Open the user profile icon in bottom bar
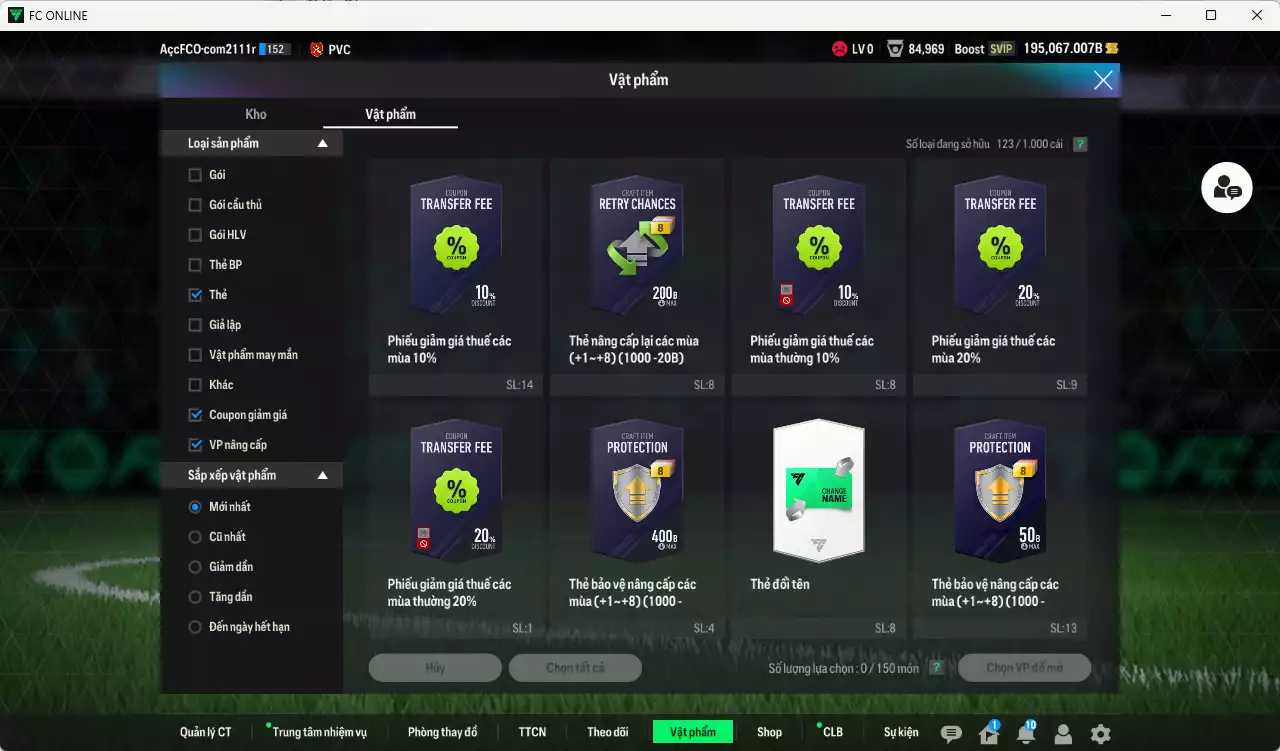This screenshot has width=1280, height=751. (x=1063, y=734)
